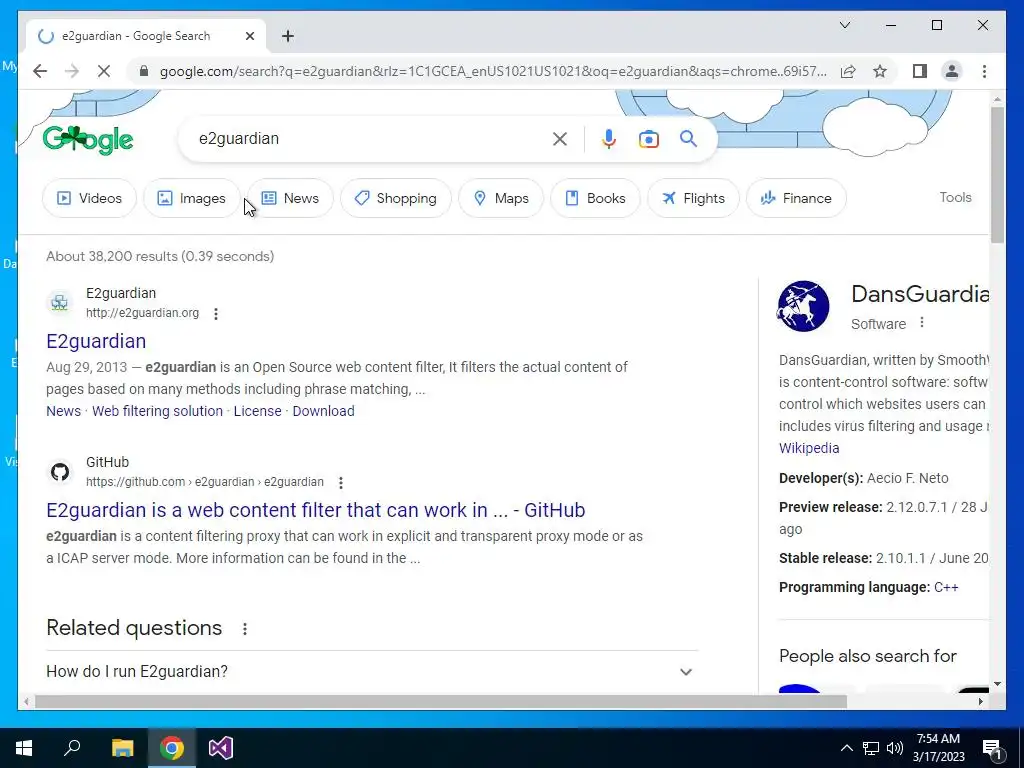Click the http://e2guardian.org URL text
The width and height of the screenshot is (1024, 768).
pos(142,313)
